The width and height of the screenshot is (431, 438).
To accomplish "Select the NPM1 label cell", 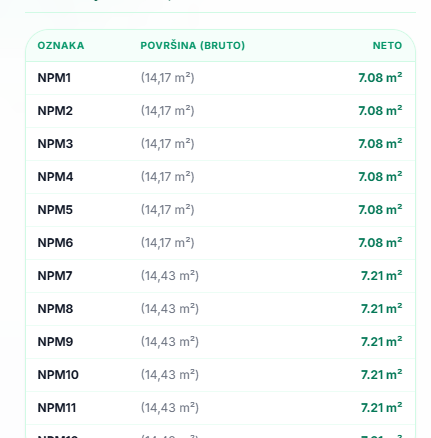I will coord(54,78).
